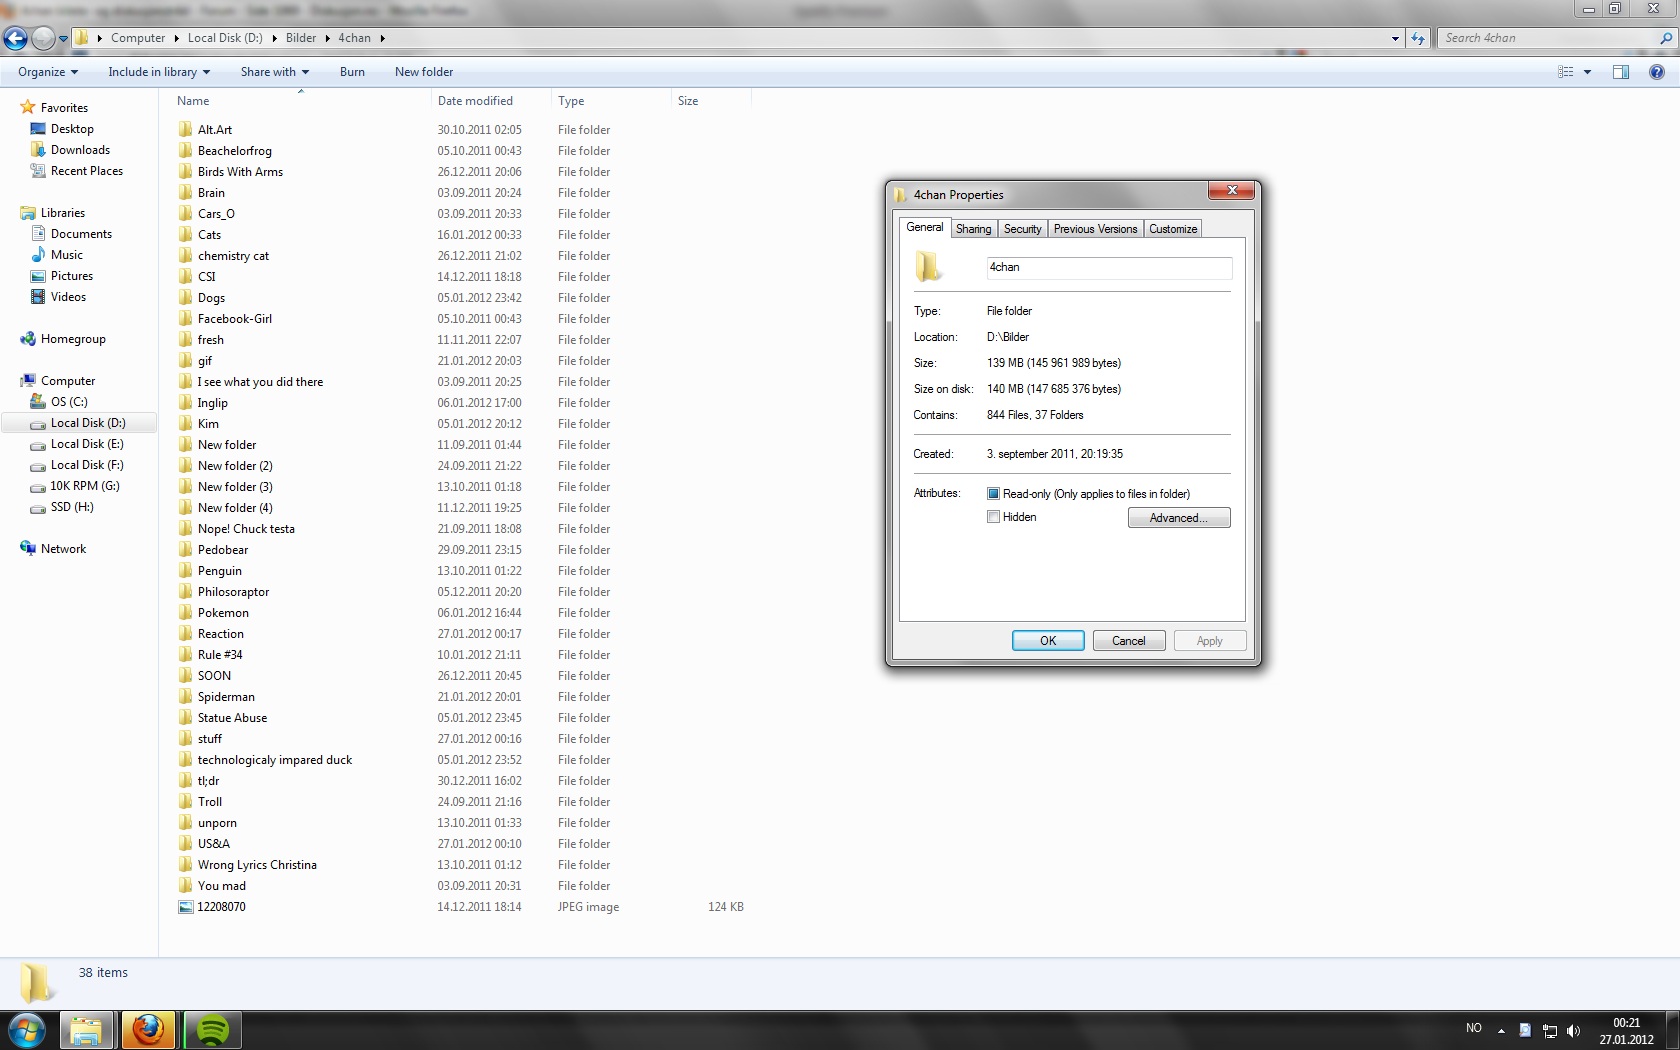Screen dimensions: 1680x1050
Task: Open Firefox from the taskbar
Action: (x=148, y=1030)
